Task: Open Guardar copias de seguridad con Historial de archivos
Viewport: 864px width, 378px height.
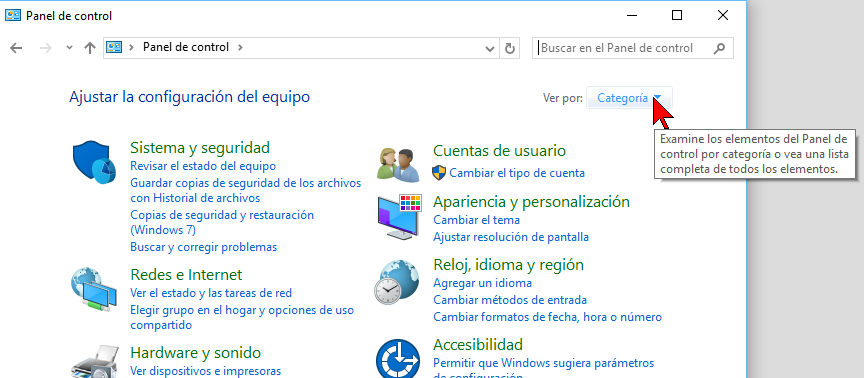Action: (246, 190)
